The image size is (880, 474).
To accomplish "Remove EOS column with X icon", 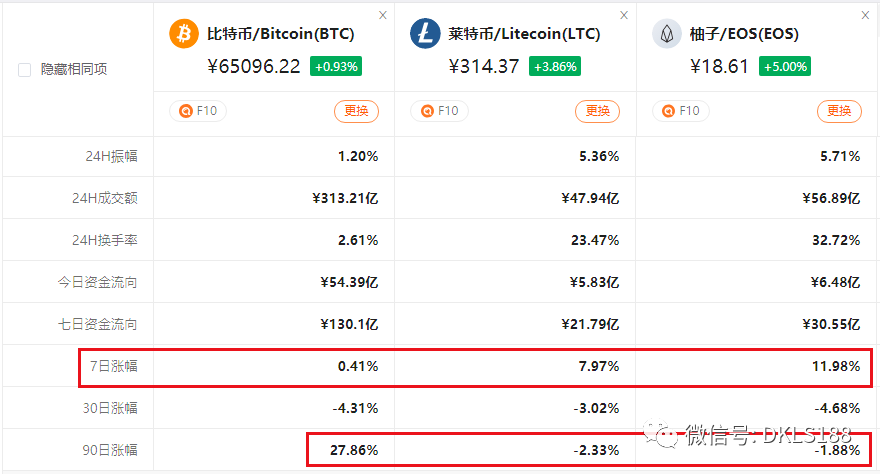I will [866, 15].
